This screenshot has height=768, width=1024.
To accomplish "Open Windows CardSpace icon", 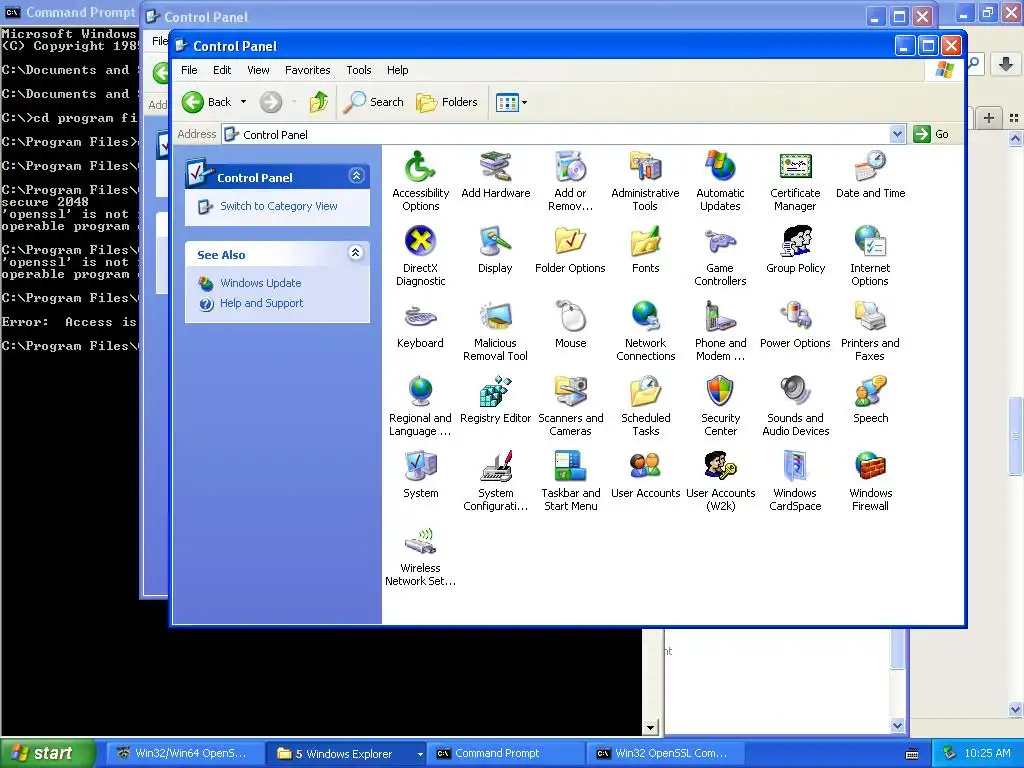I will [x=795, y=482].
